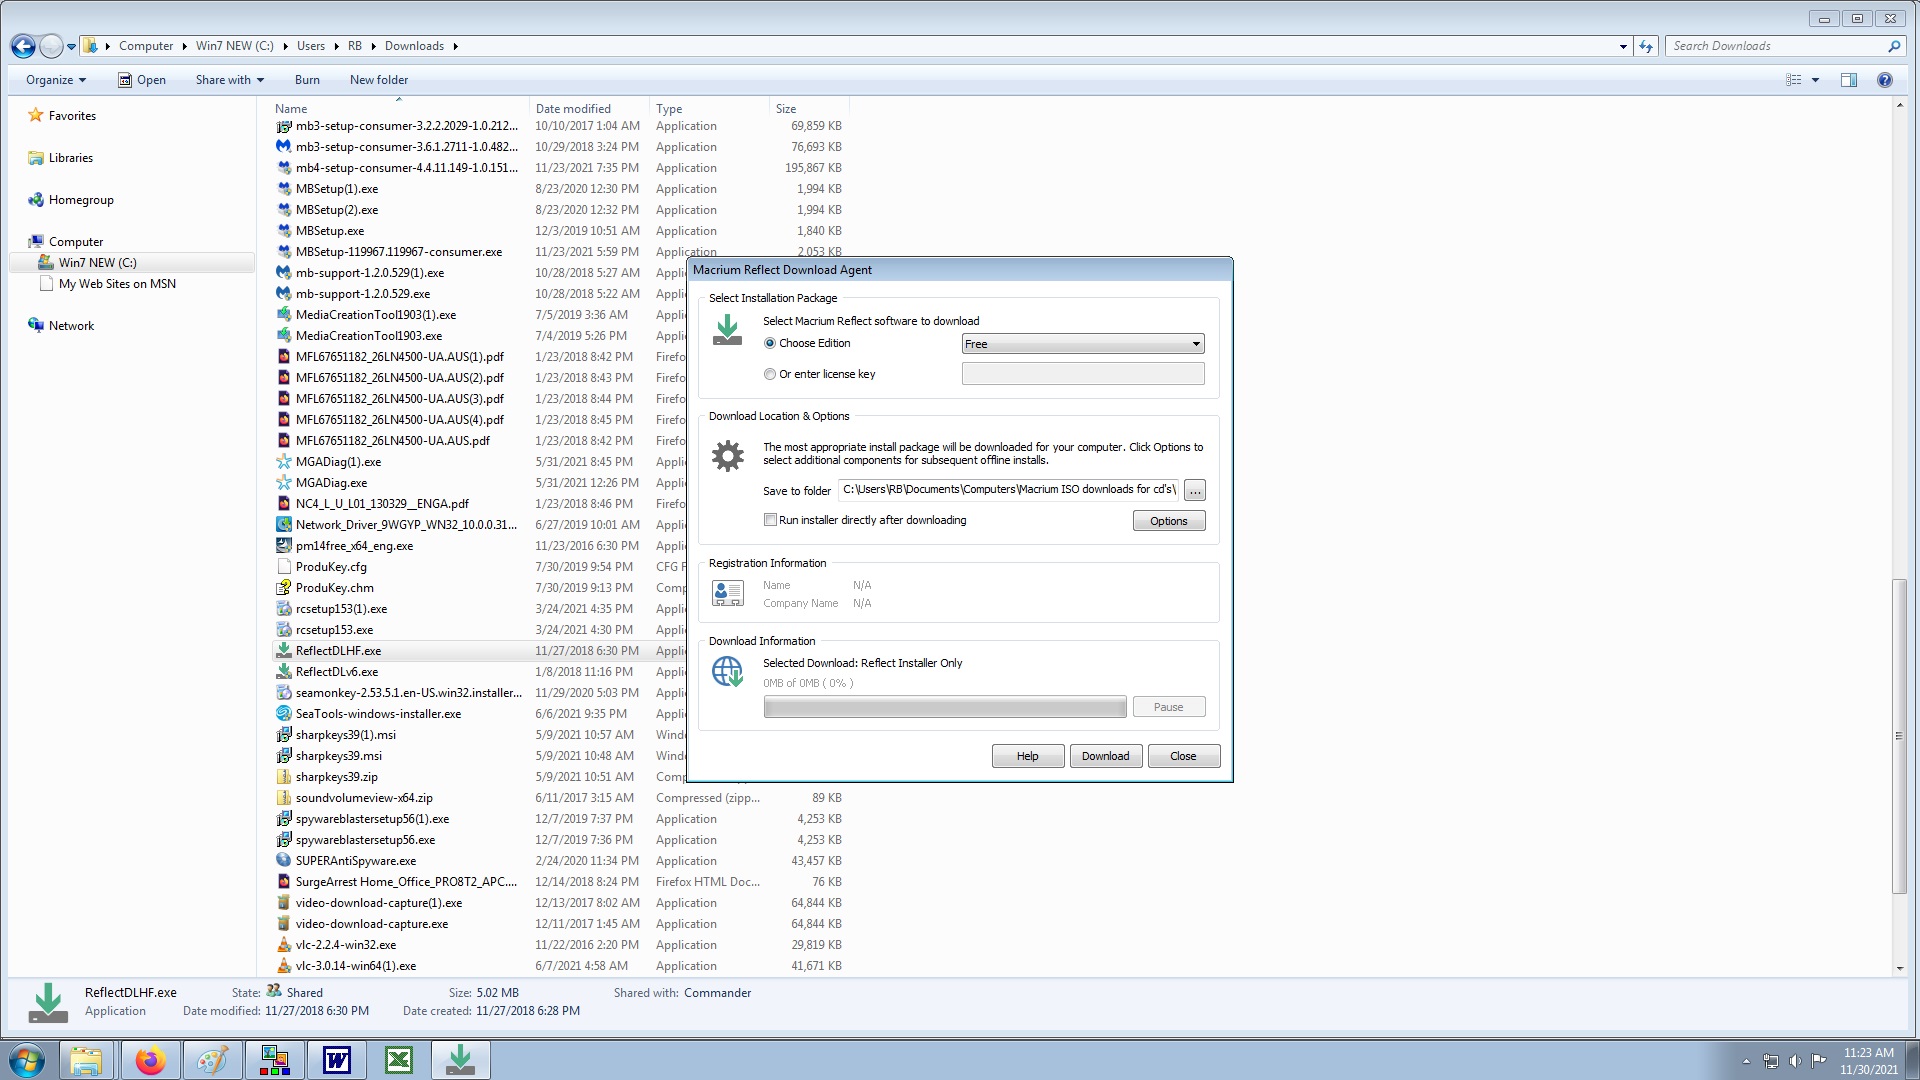Expand Downloads breadcrumb arrow
The width and height of the screenshot is (1920, 1080).
click(455, 46)
